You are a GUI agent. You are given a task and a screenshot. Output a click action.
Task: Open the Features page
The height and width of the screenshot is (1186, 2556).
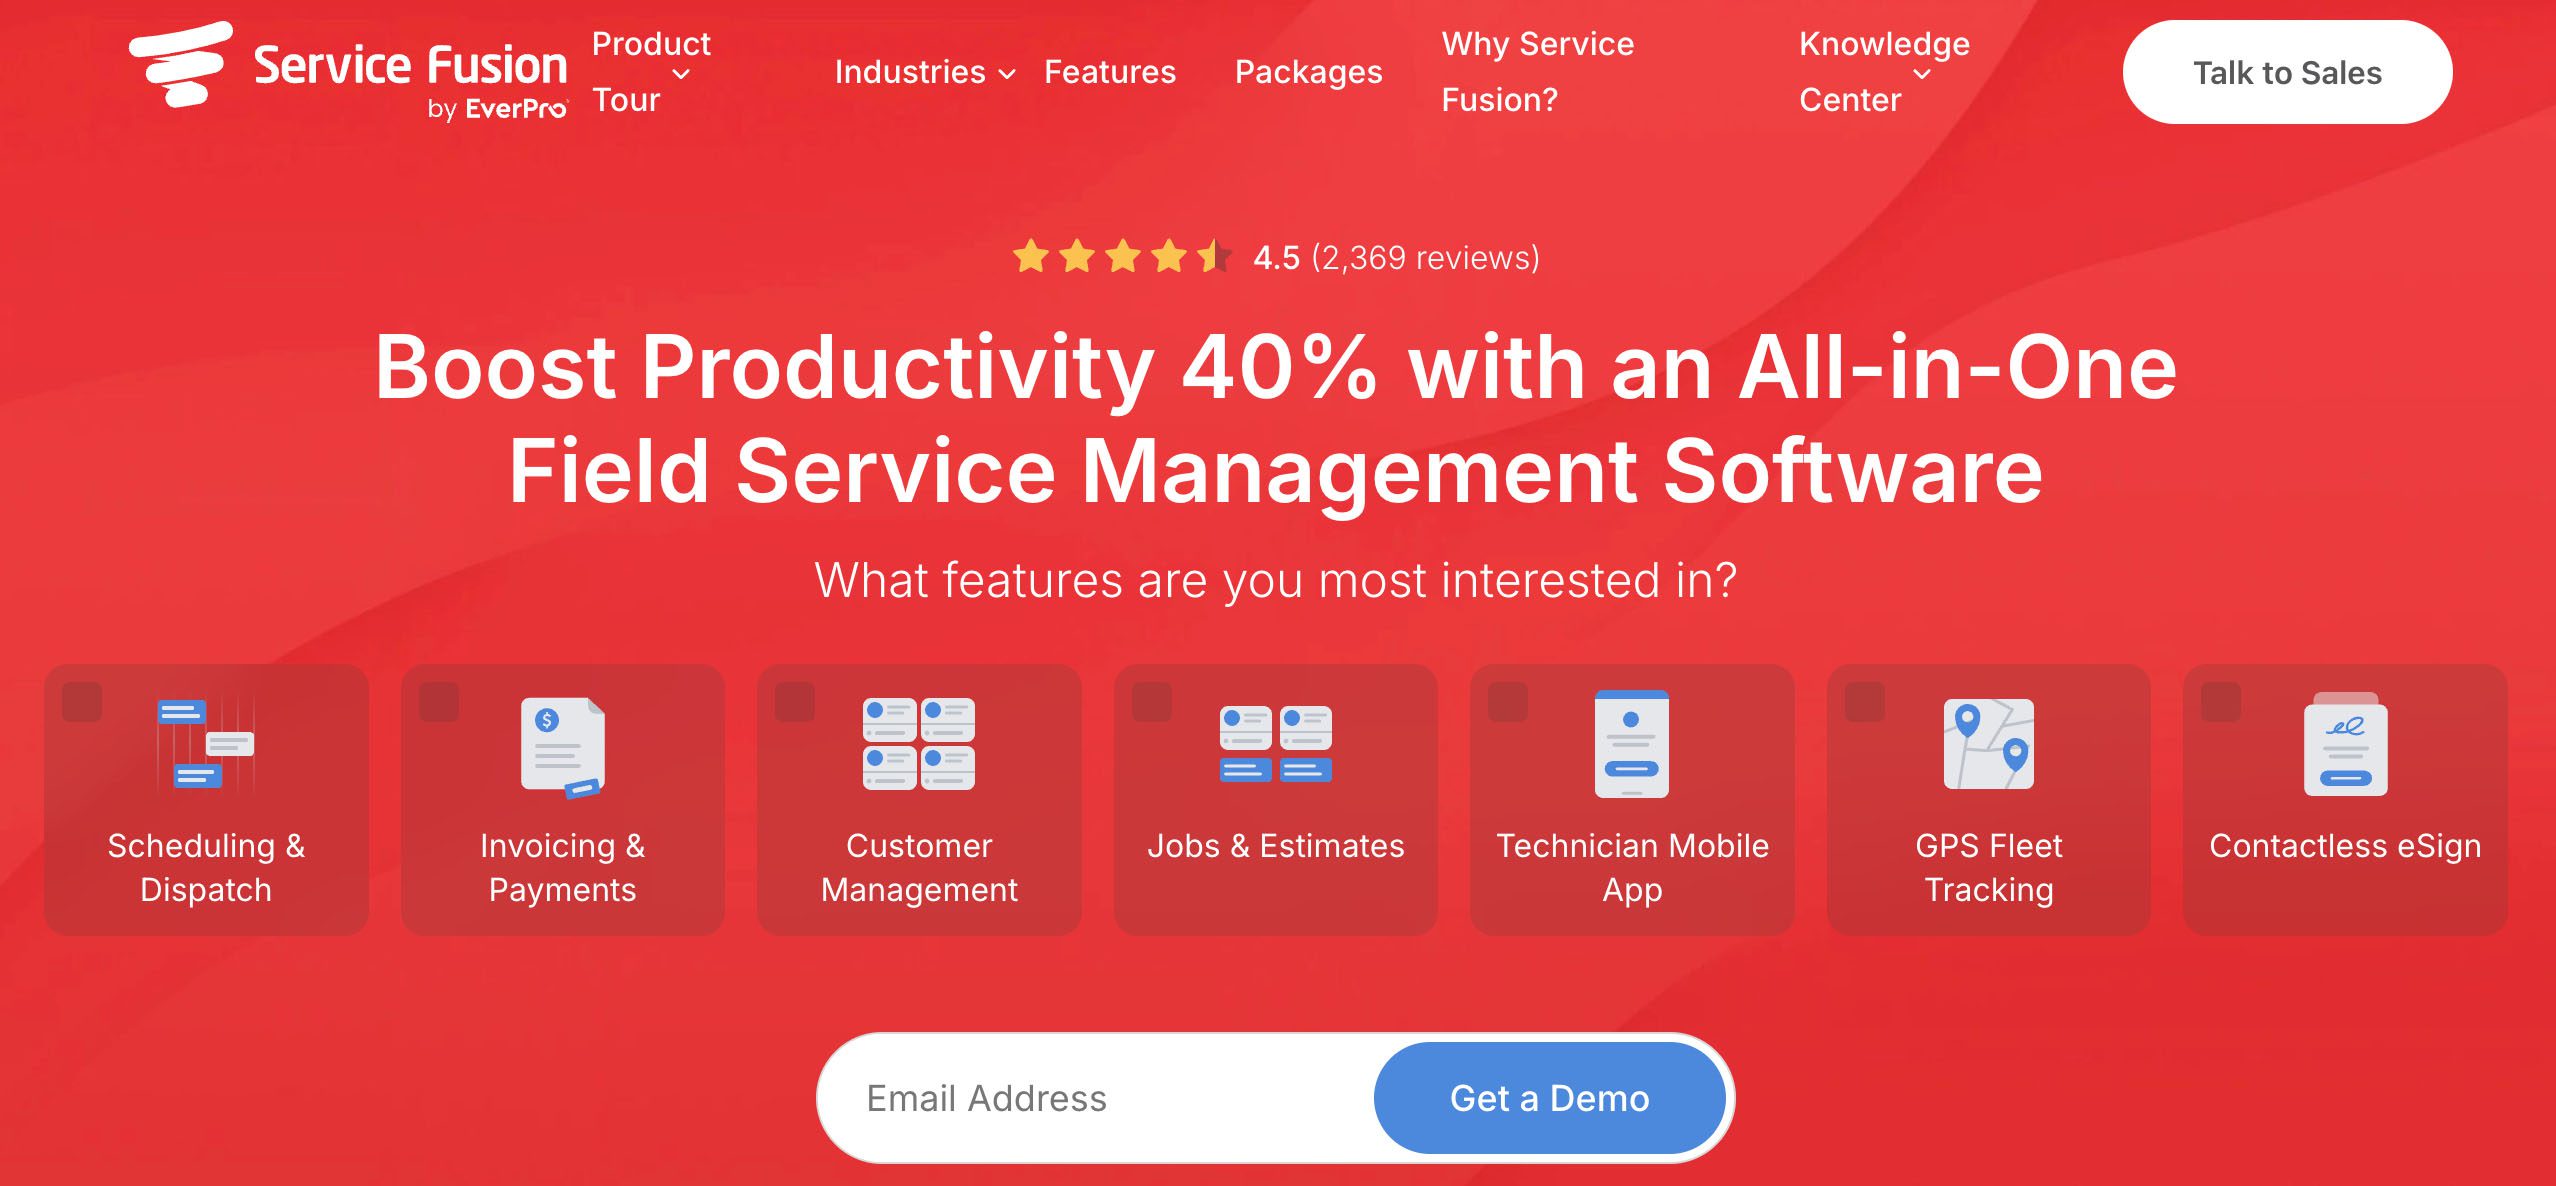[x=1110, y=72]
